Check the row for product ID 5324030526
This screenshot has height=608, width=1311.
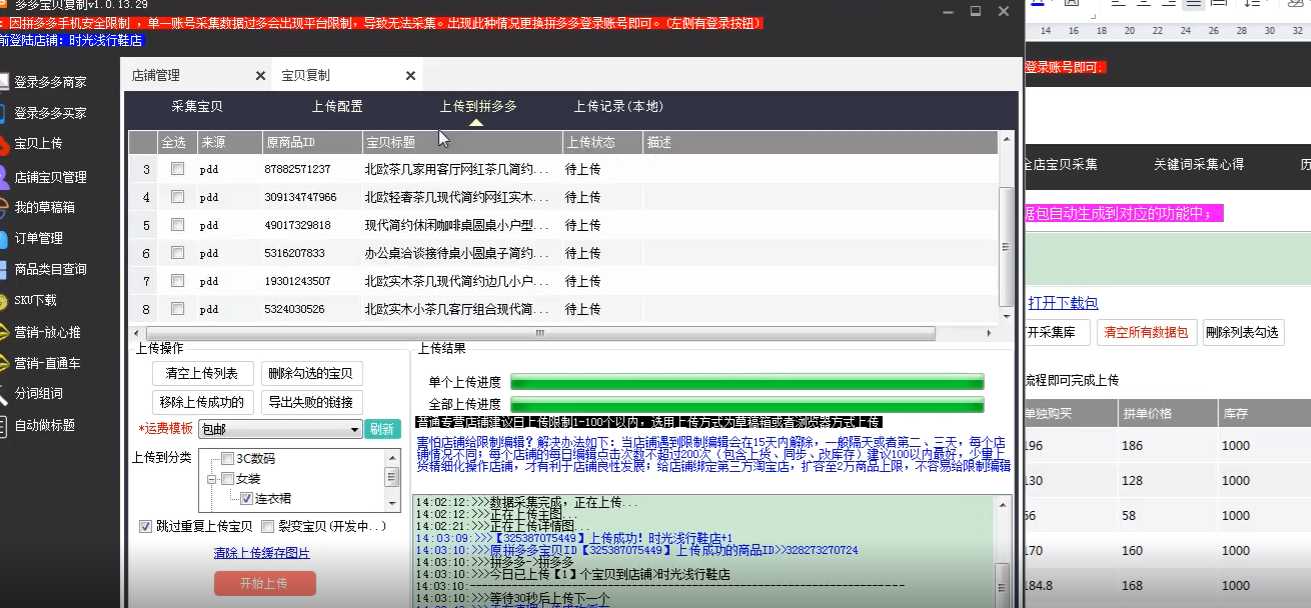pyautogui.click(x=177, y=309)
